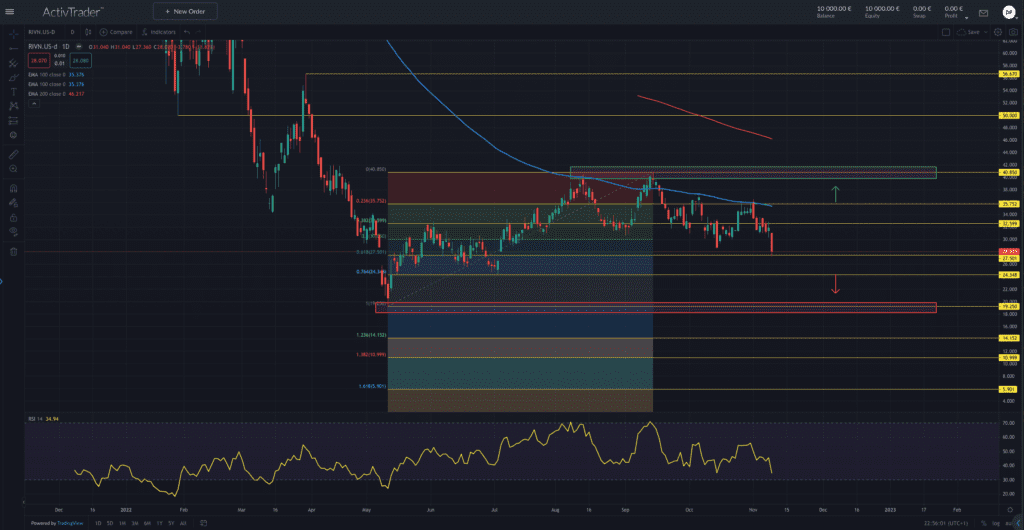Open the Indicators menu
Viewport: 1024px width, 530px height.
point(159,32)
